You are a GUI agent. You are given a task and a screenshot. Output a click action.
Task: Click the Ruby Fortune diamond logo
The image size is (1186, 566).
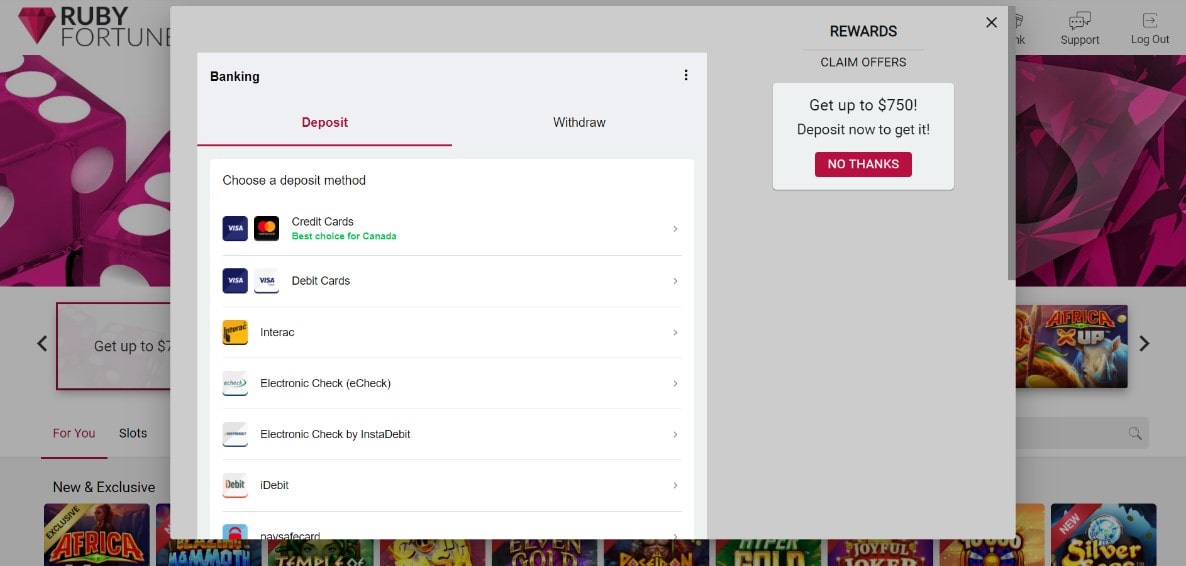pos(36,25)
